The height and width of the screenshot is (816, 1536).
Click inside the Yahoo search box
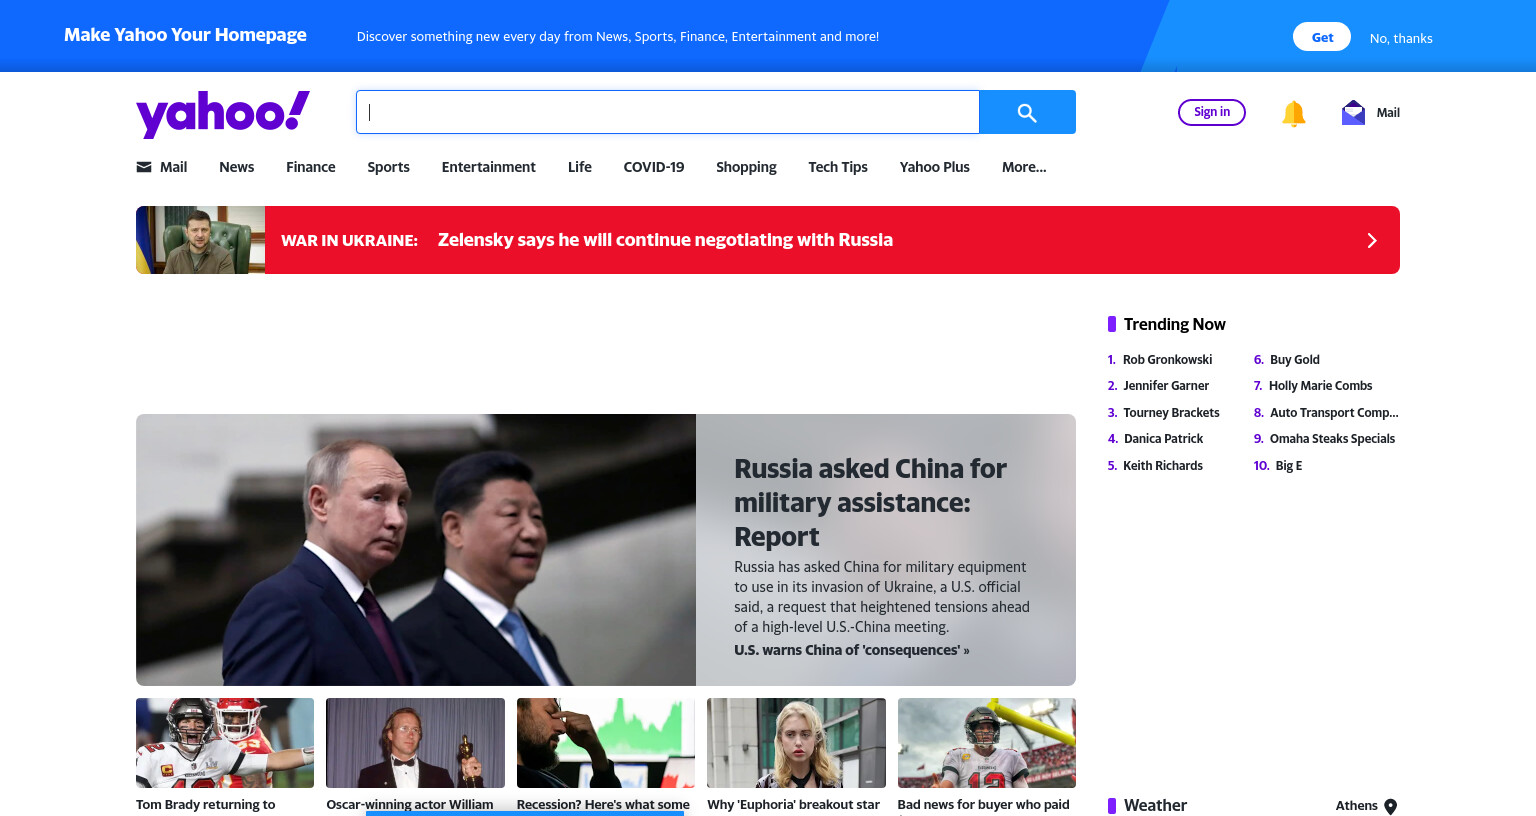click(667, 112)
